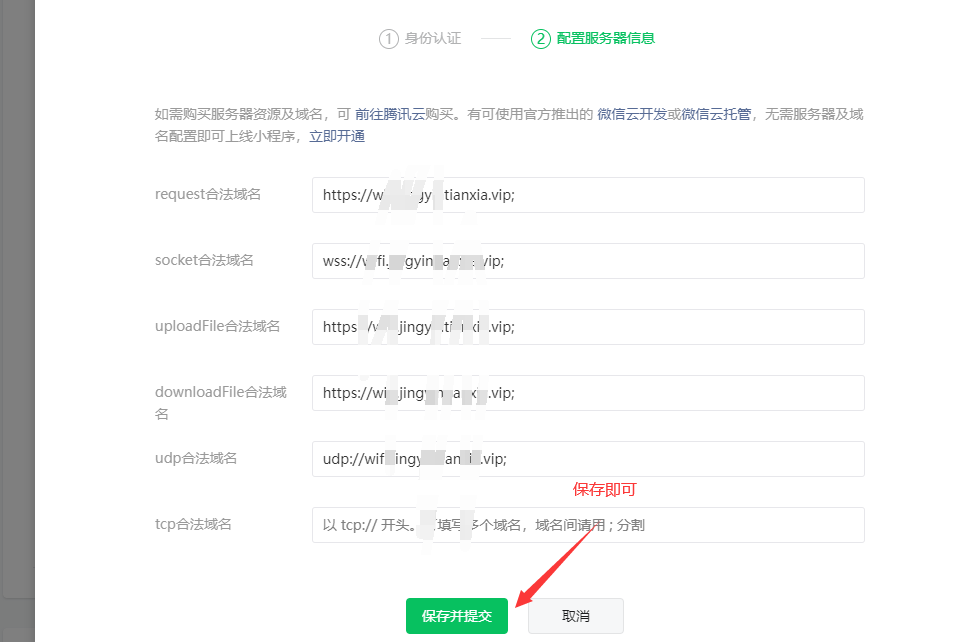Open the 微信云开发 link
The height and width of the screenshot is (642, 964).
tap(632, 114)
